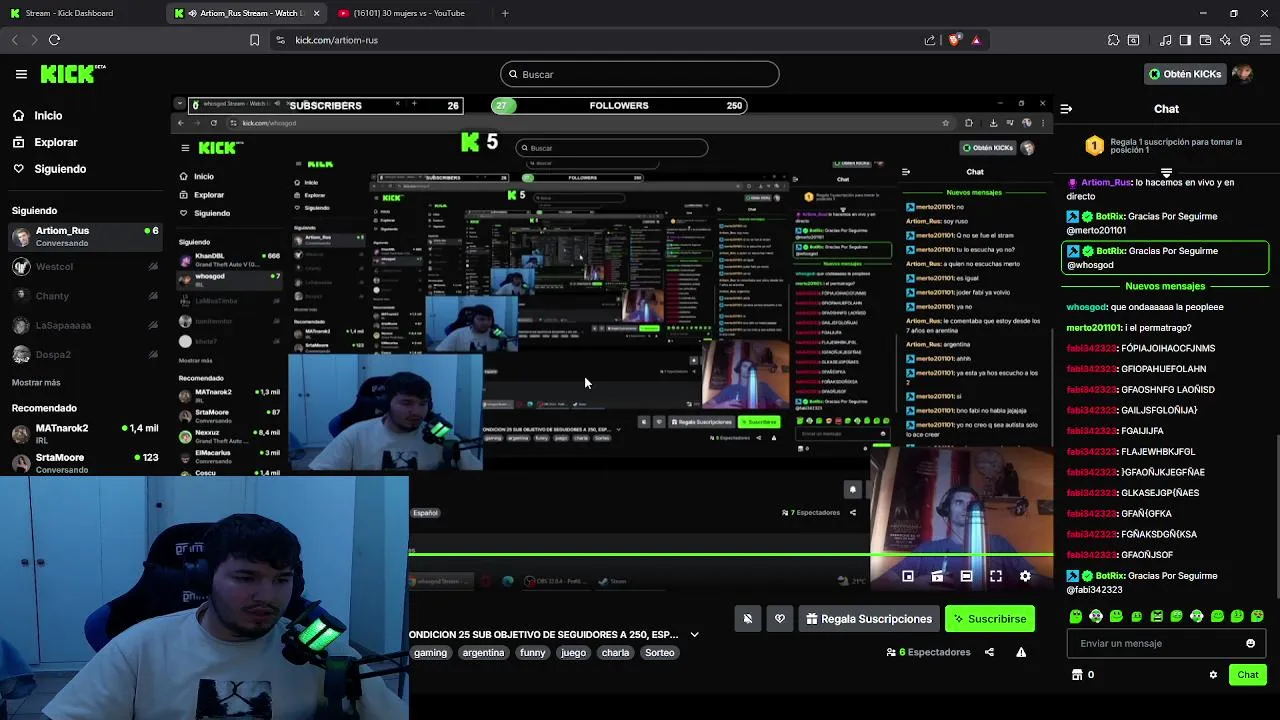Send message with the green Chat button
Viewport: 1280px width, 720px height.
coord(1247,675)
